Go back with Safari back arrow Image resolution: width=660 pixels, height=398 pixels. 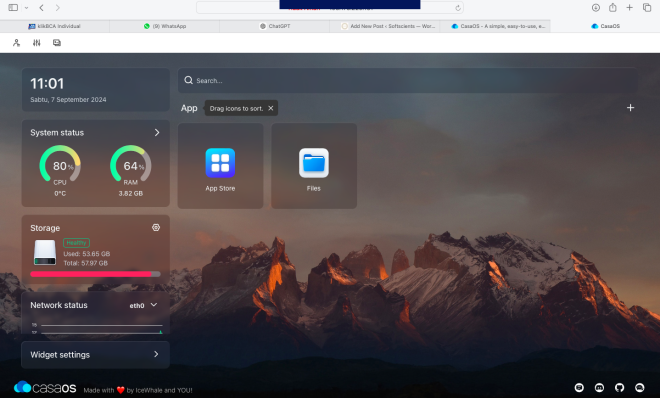[x=41, y=8]
